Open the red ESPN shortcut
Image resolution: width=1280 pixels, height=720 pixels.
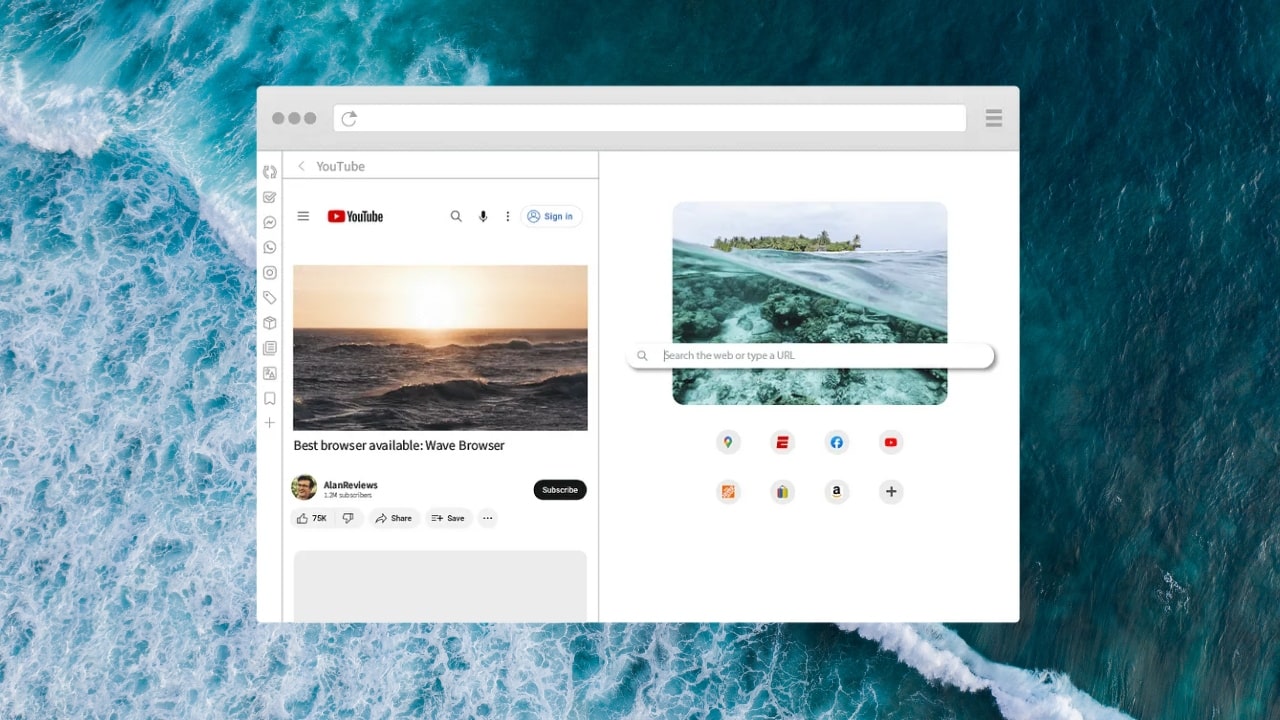click(x=782, y=442)
